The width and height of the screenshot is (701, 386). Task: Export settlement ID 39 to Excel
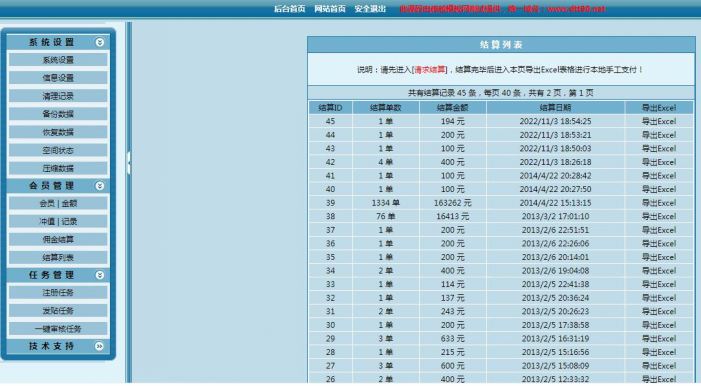click(659, 203)
